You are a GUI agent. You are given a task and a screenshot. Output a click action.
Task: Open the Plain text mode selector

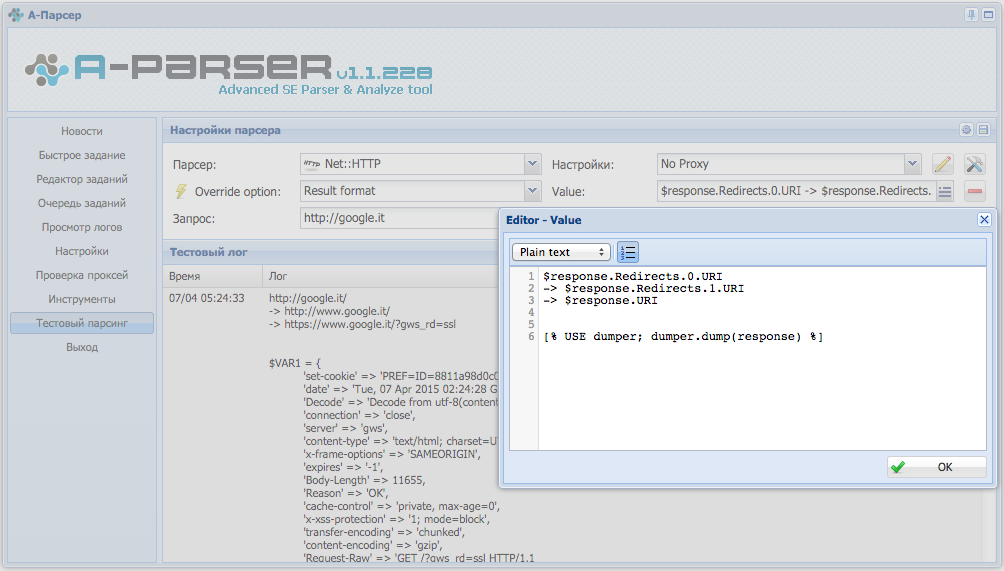[x=561, y=252]
